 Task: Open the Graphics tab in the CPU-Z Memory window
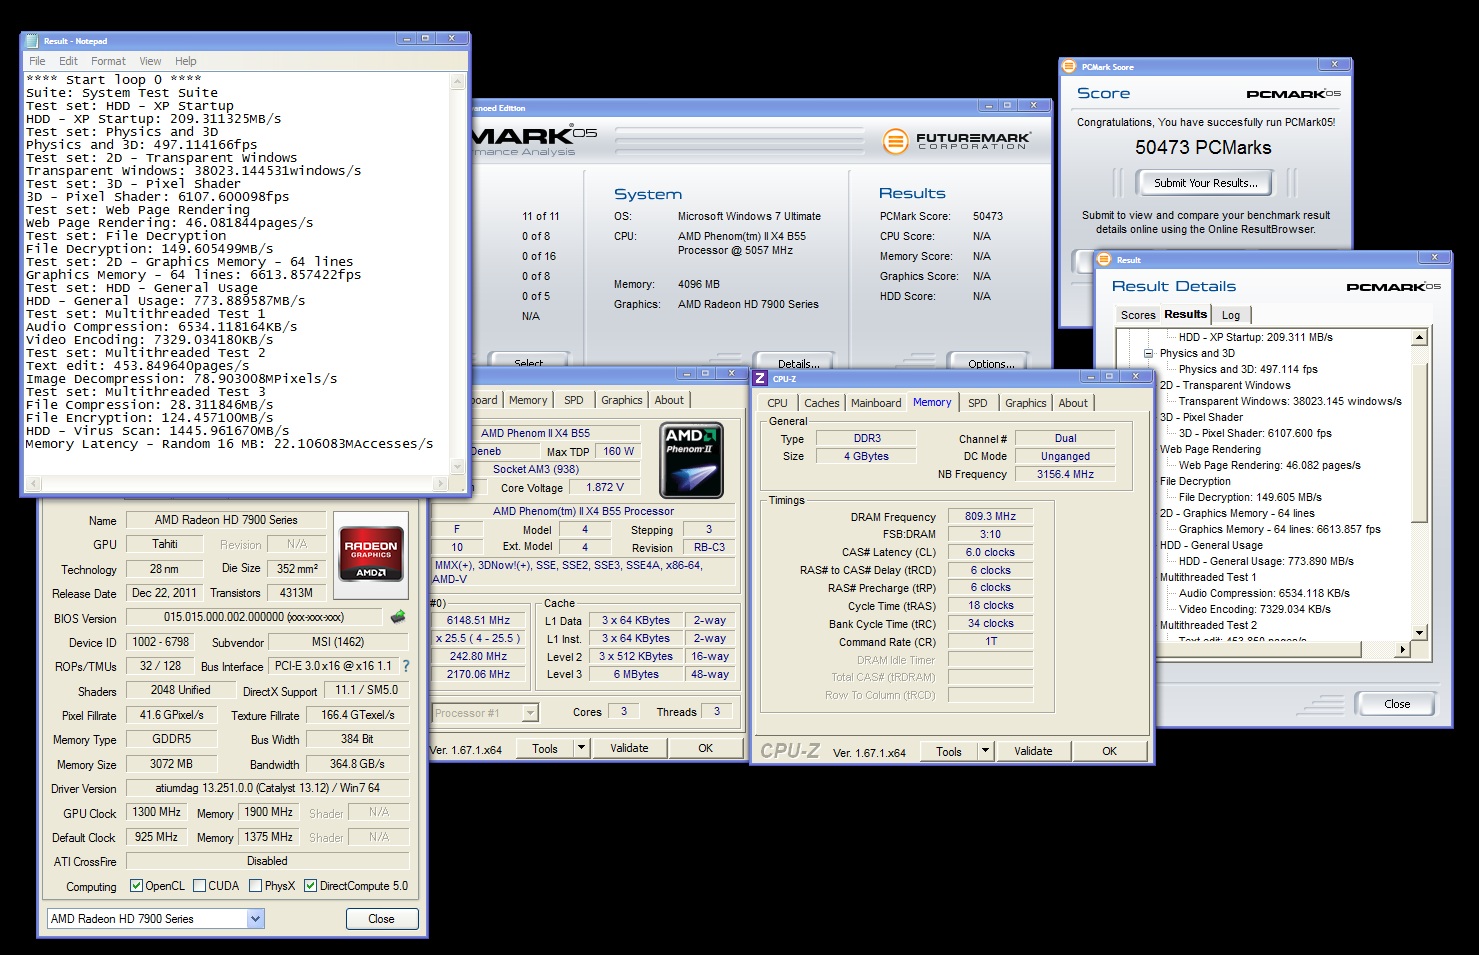click(x=1026, y=403)
